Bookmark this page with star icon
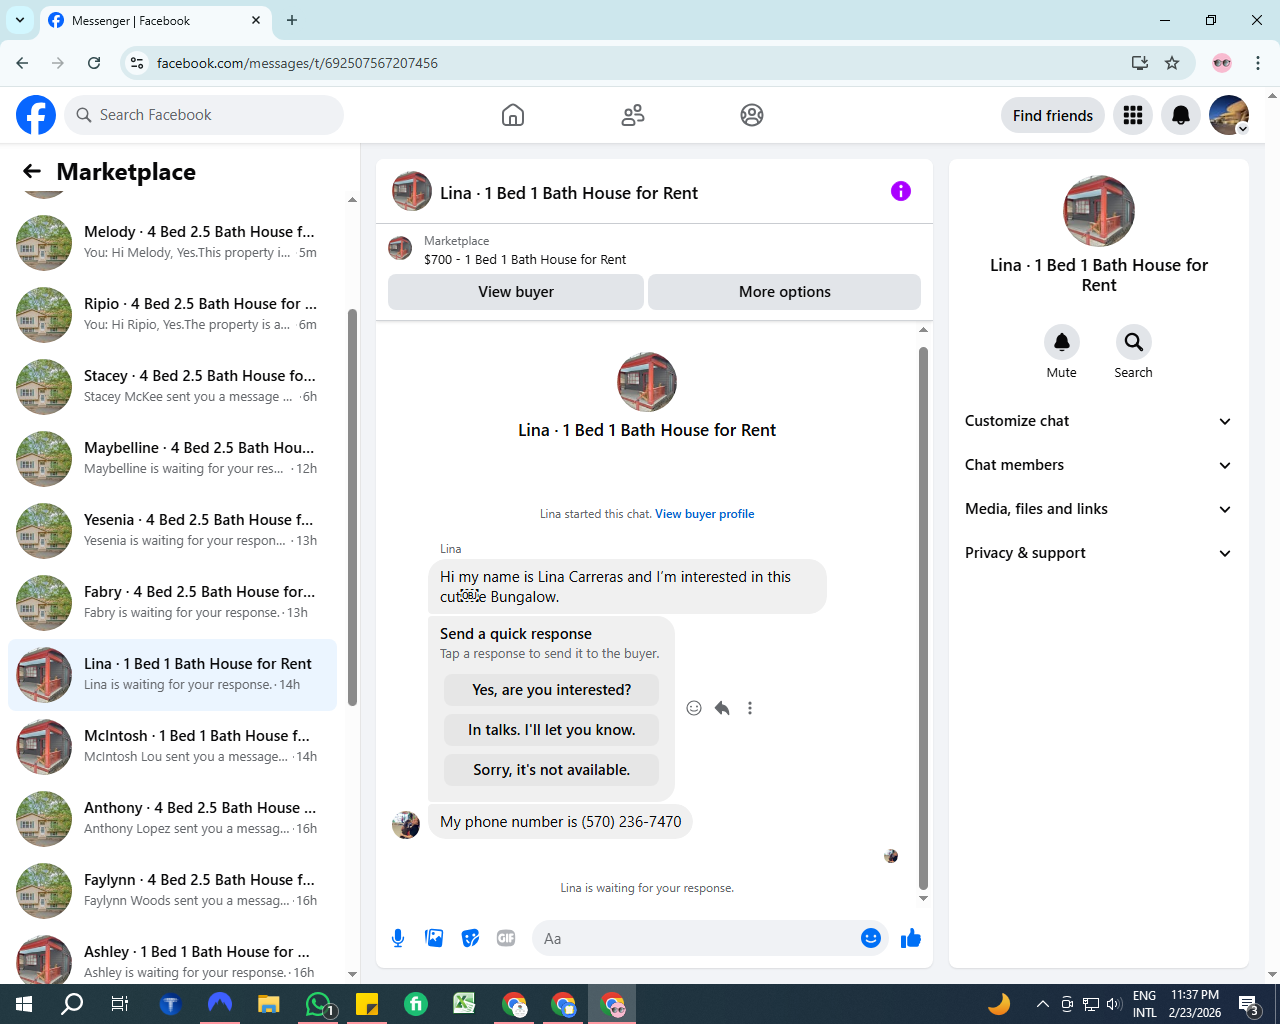This screenshot has height=1024, width=1280. [1172, 63]
